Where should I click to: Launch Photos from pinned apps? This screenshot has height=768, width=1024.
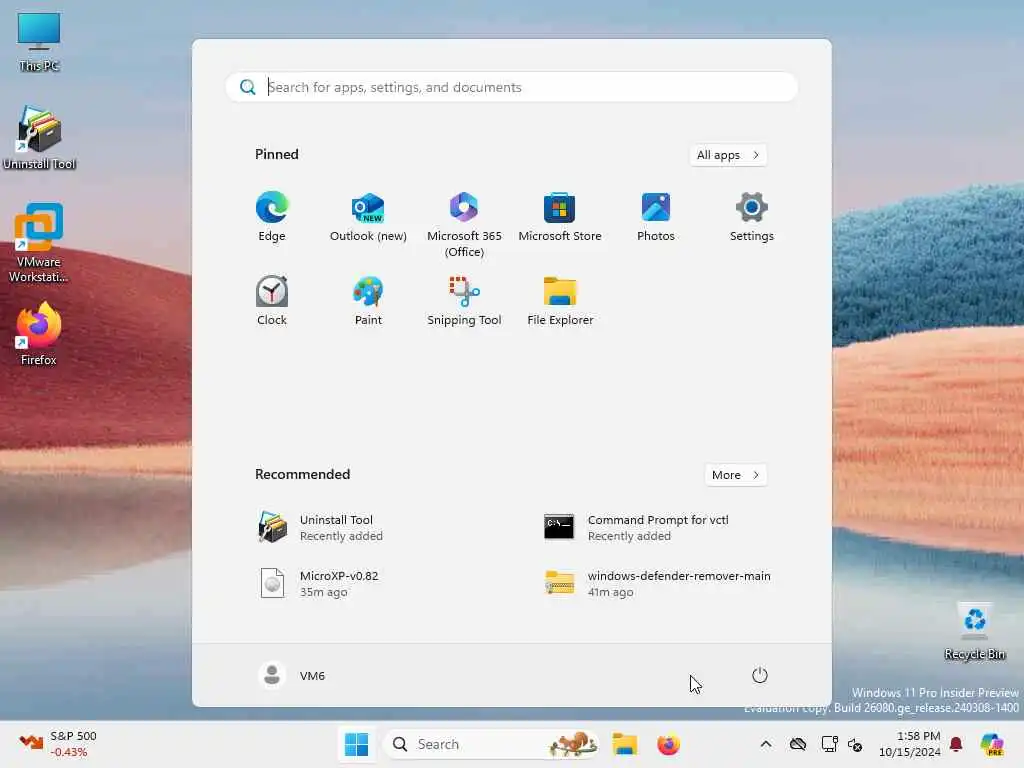point(656,217)
